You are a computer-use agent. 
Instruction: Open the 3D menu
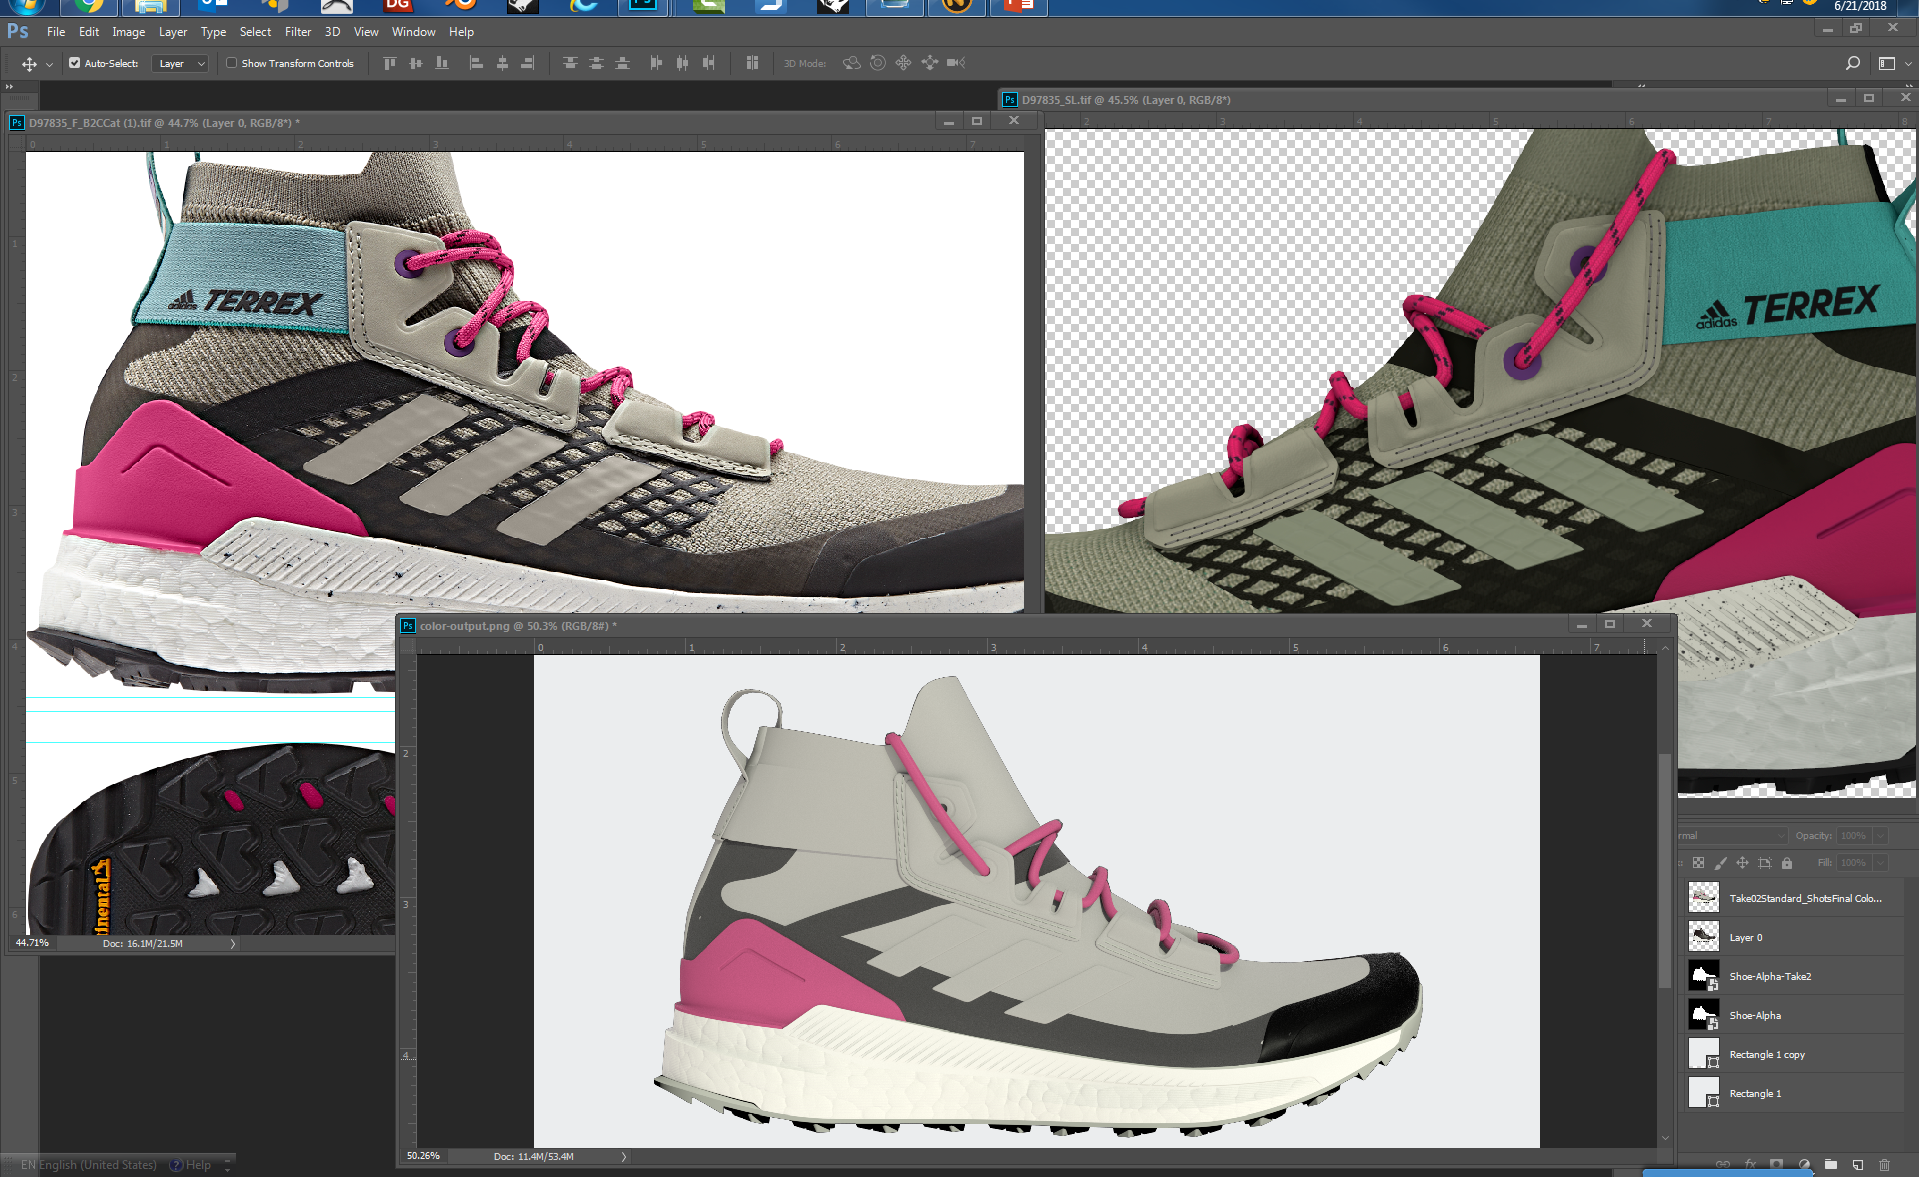333,32
